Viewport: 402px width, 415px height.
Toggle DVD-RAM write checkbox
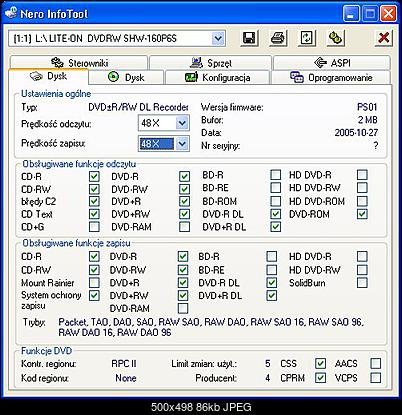pos(183,308)
